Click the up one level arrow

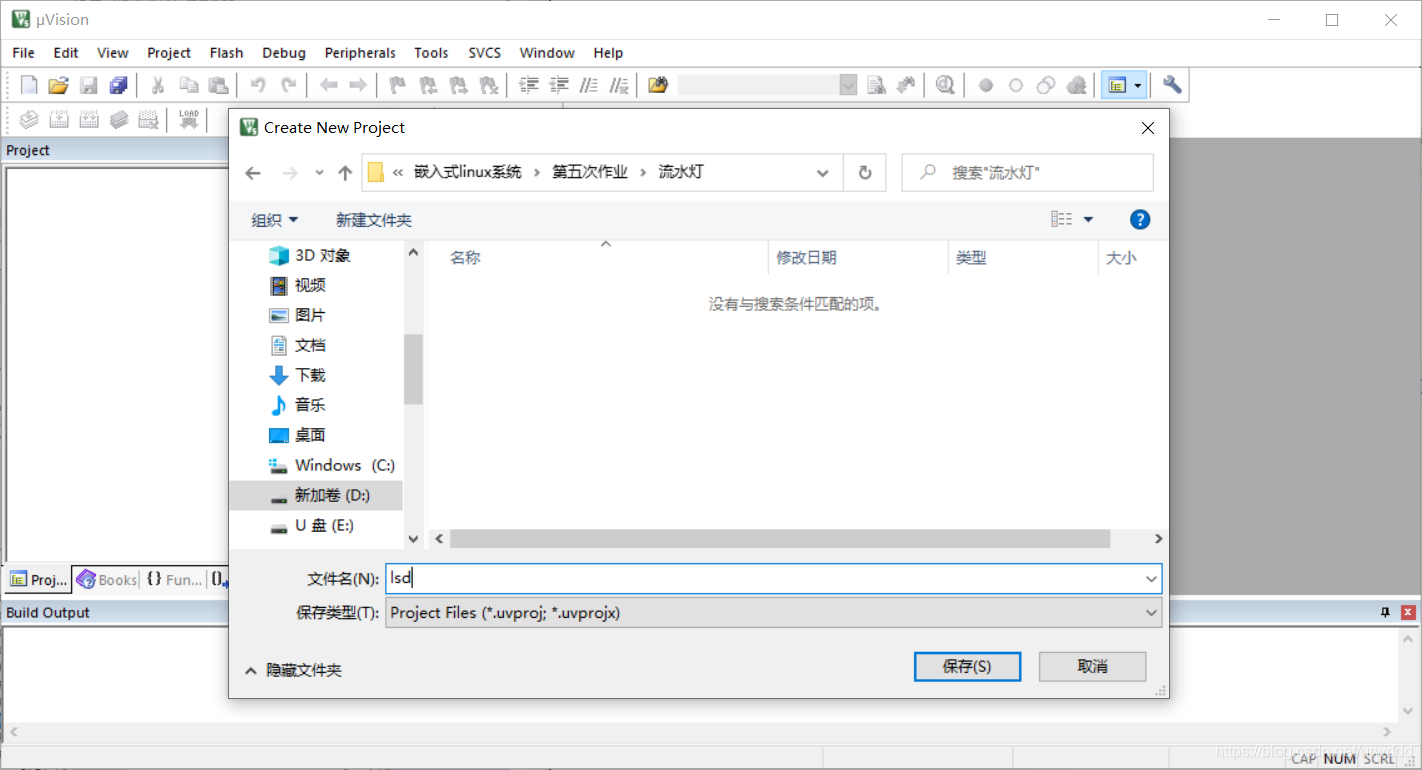[x=345, y=173]
